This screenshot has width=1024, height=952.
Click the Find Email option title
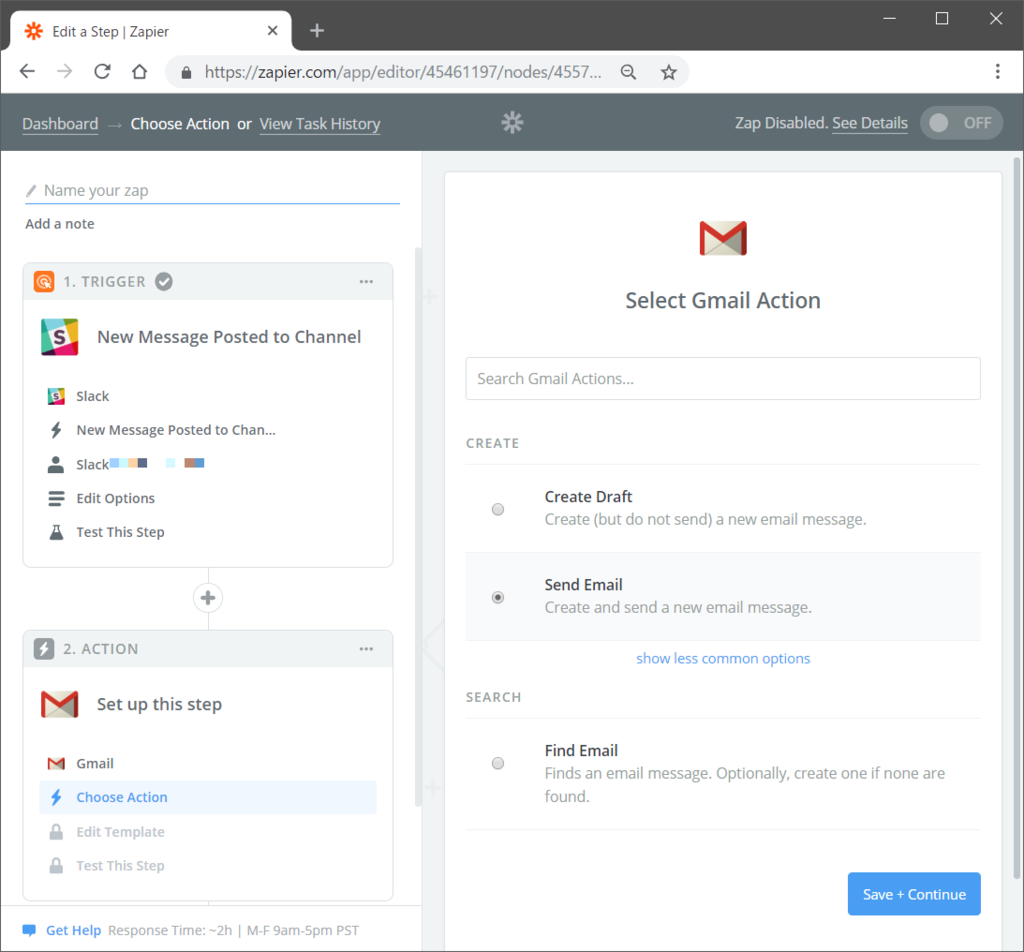[581, 750]
